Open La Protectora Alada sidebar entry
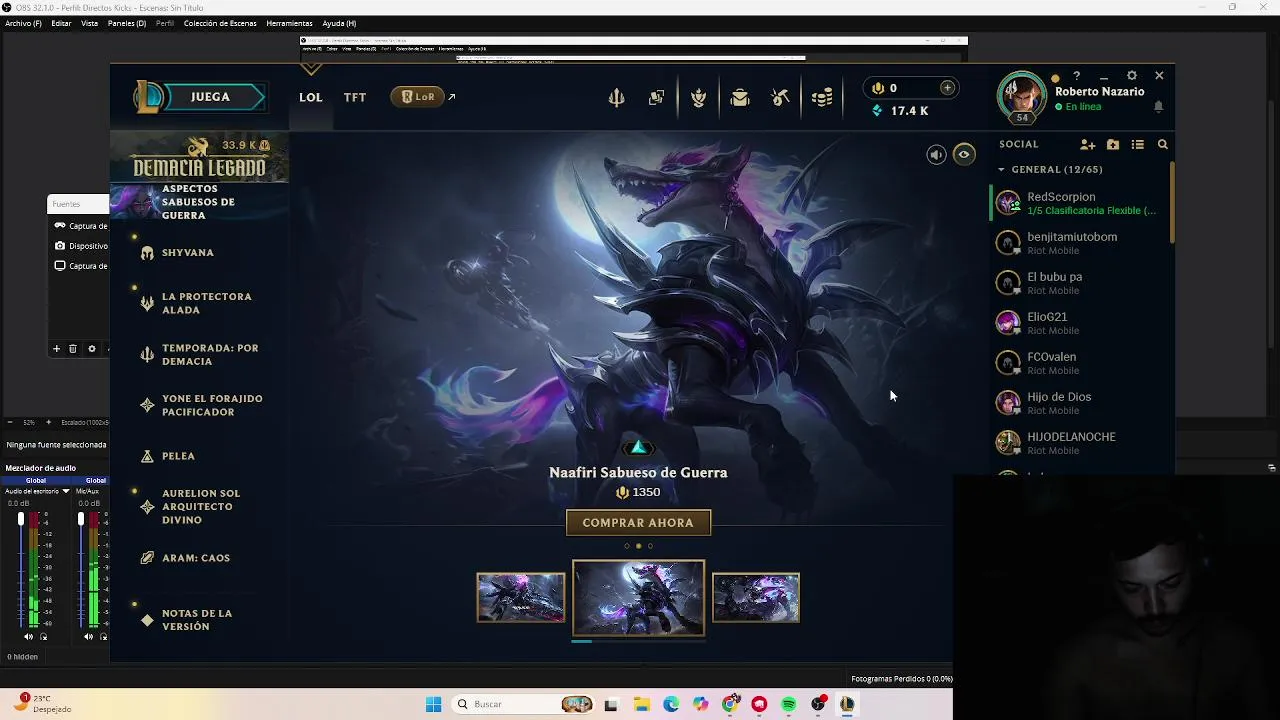Image resolution: width=1280 pixels, height=720 pixels. tap(207, 303)
